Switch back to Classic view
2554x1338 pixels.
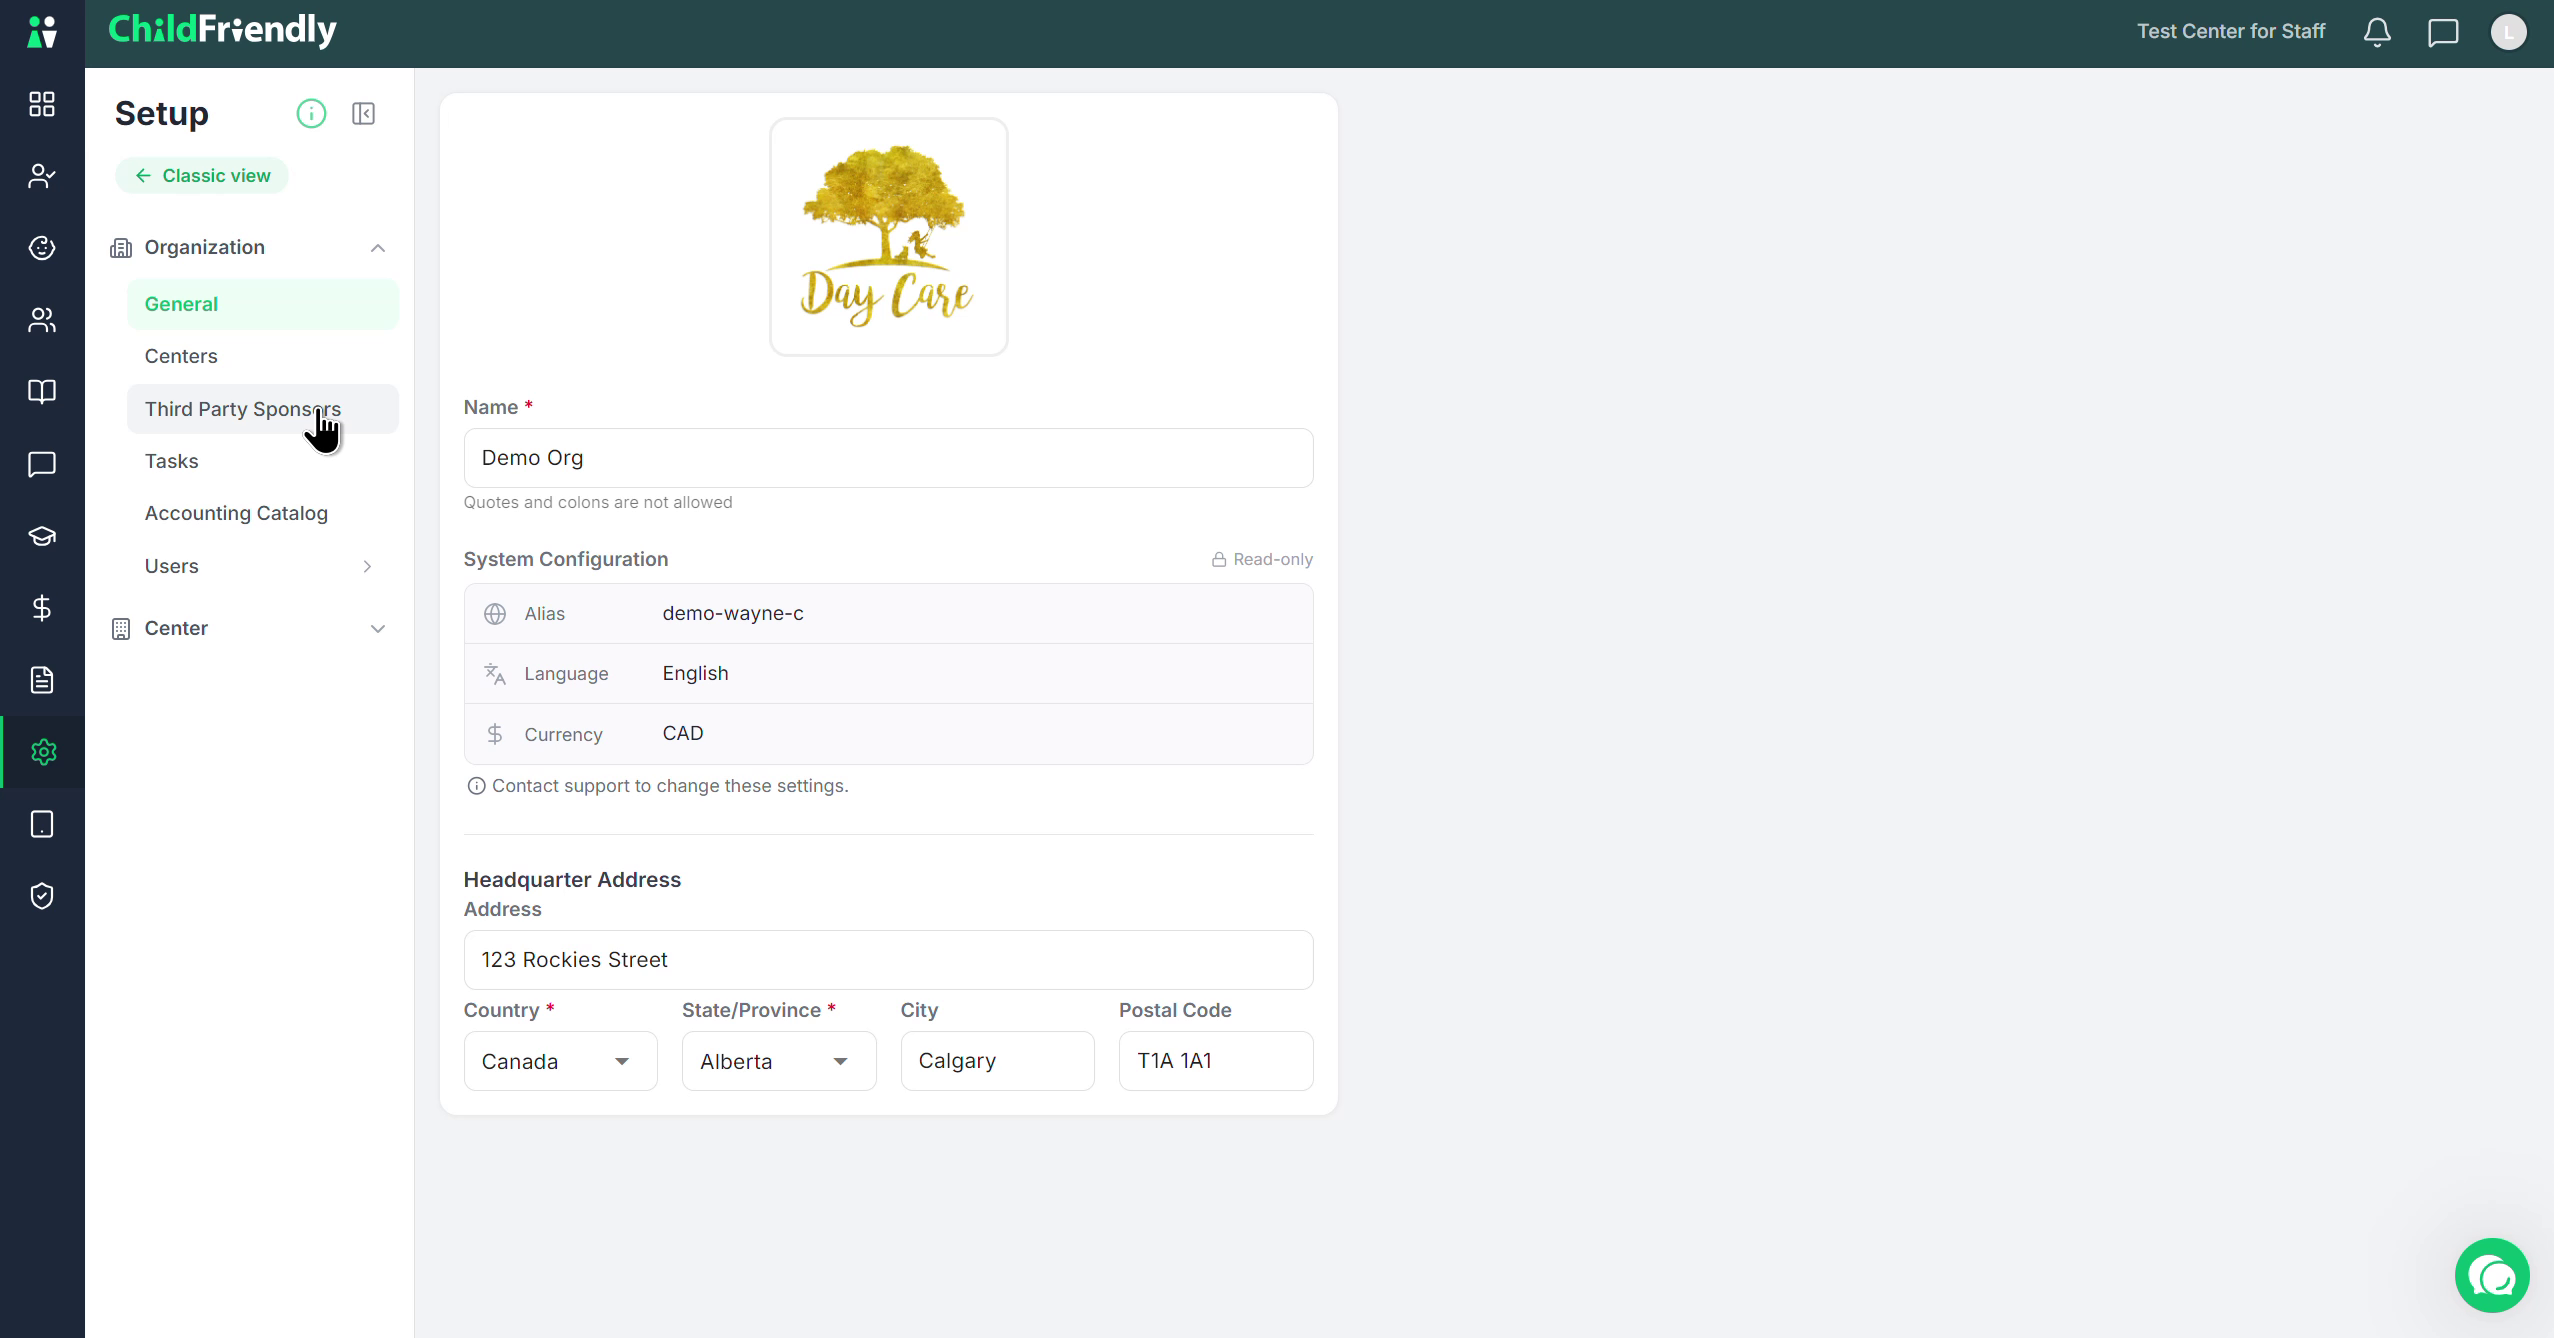202,176
